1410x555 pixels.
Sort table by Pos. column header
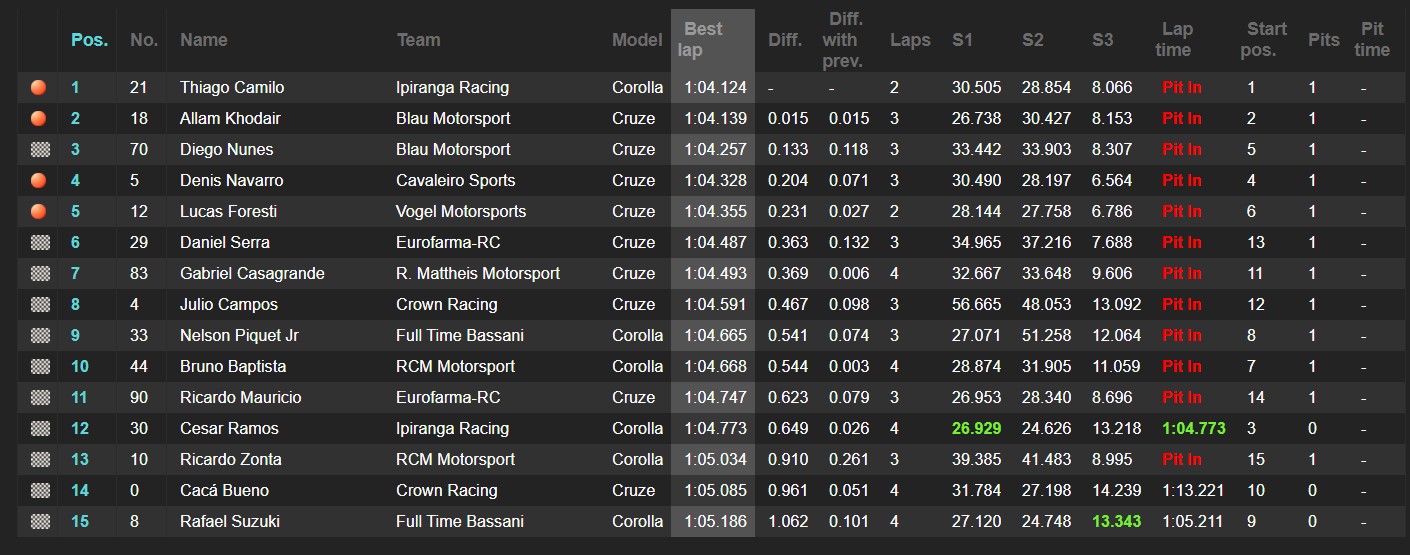(x=90, y=40)
